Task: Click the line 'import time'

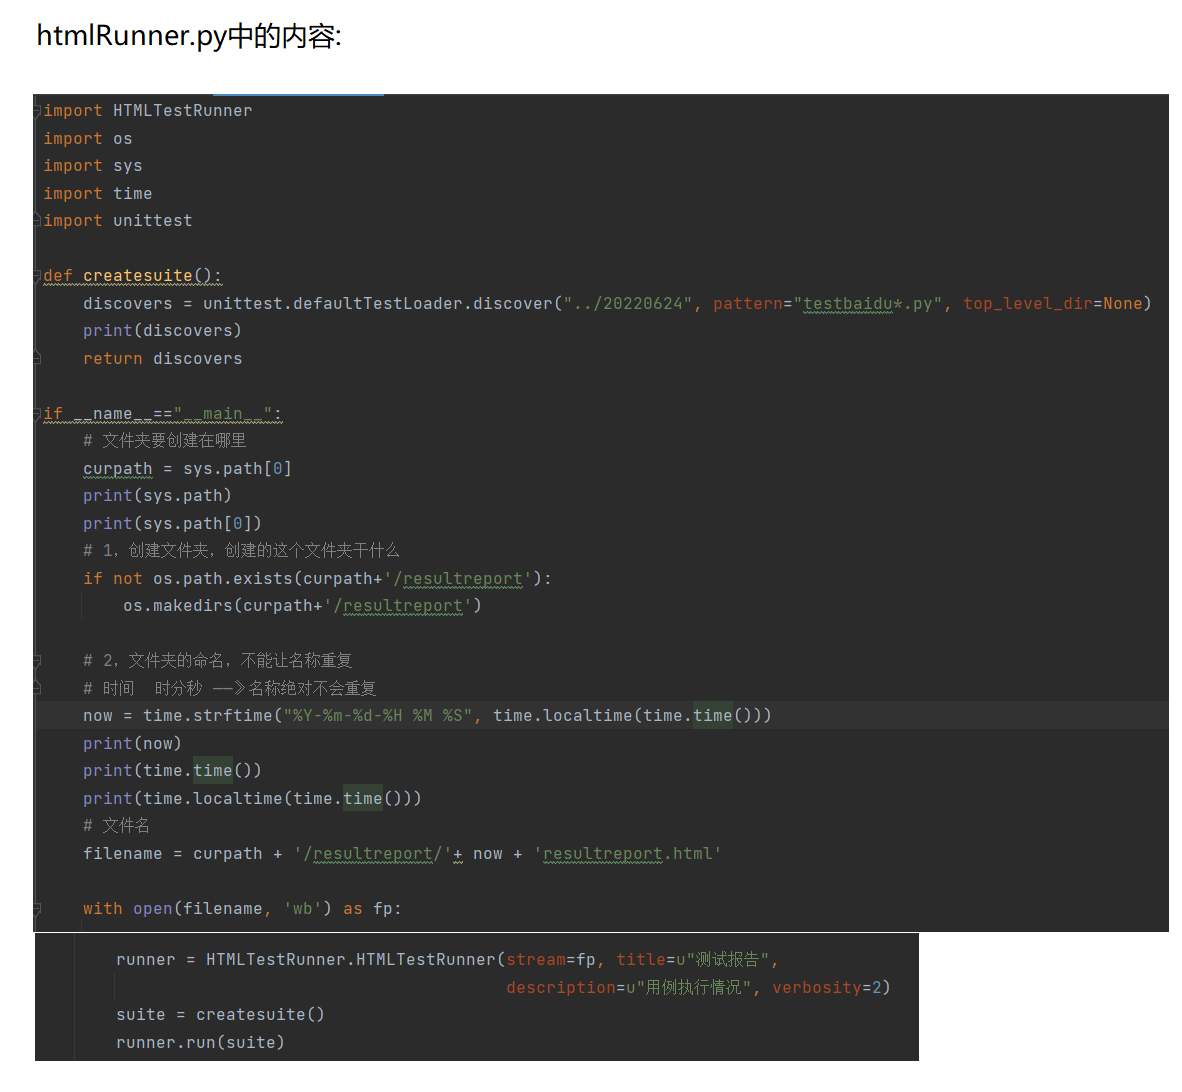Action: pos(98,194)
